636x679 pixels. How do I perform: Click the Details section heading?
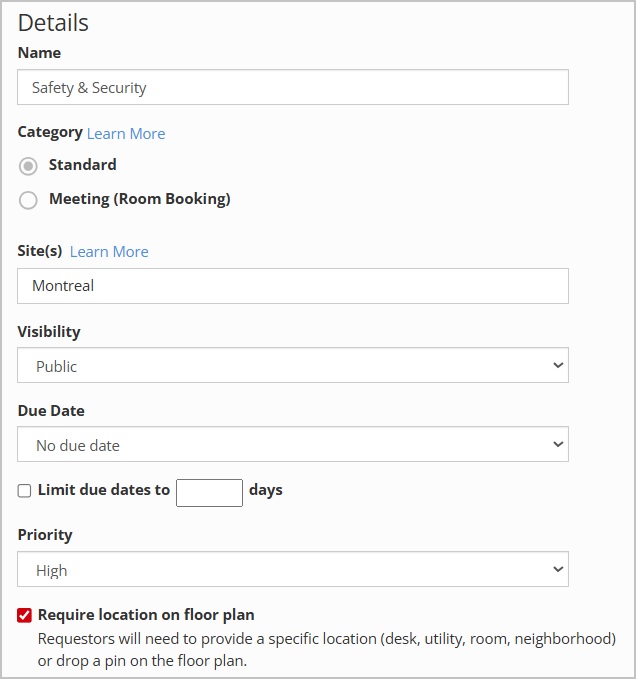(x=53, y=23)
